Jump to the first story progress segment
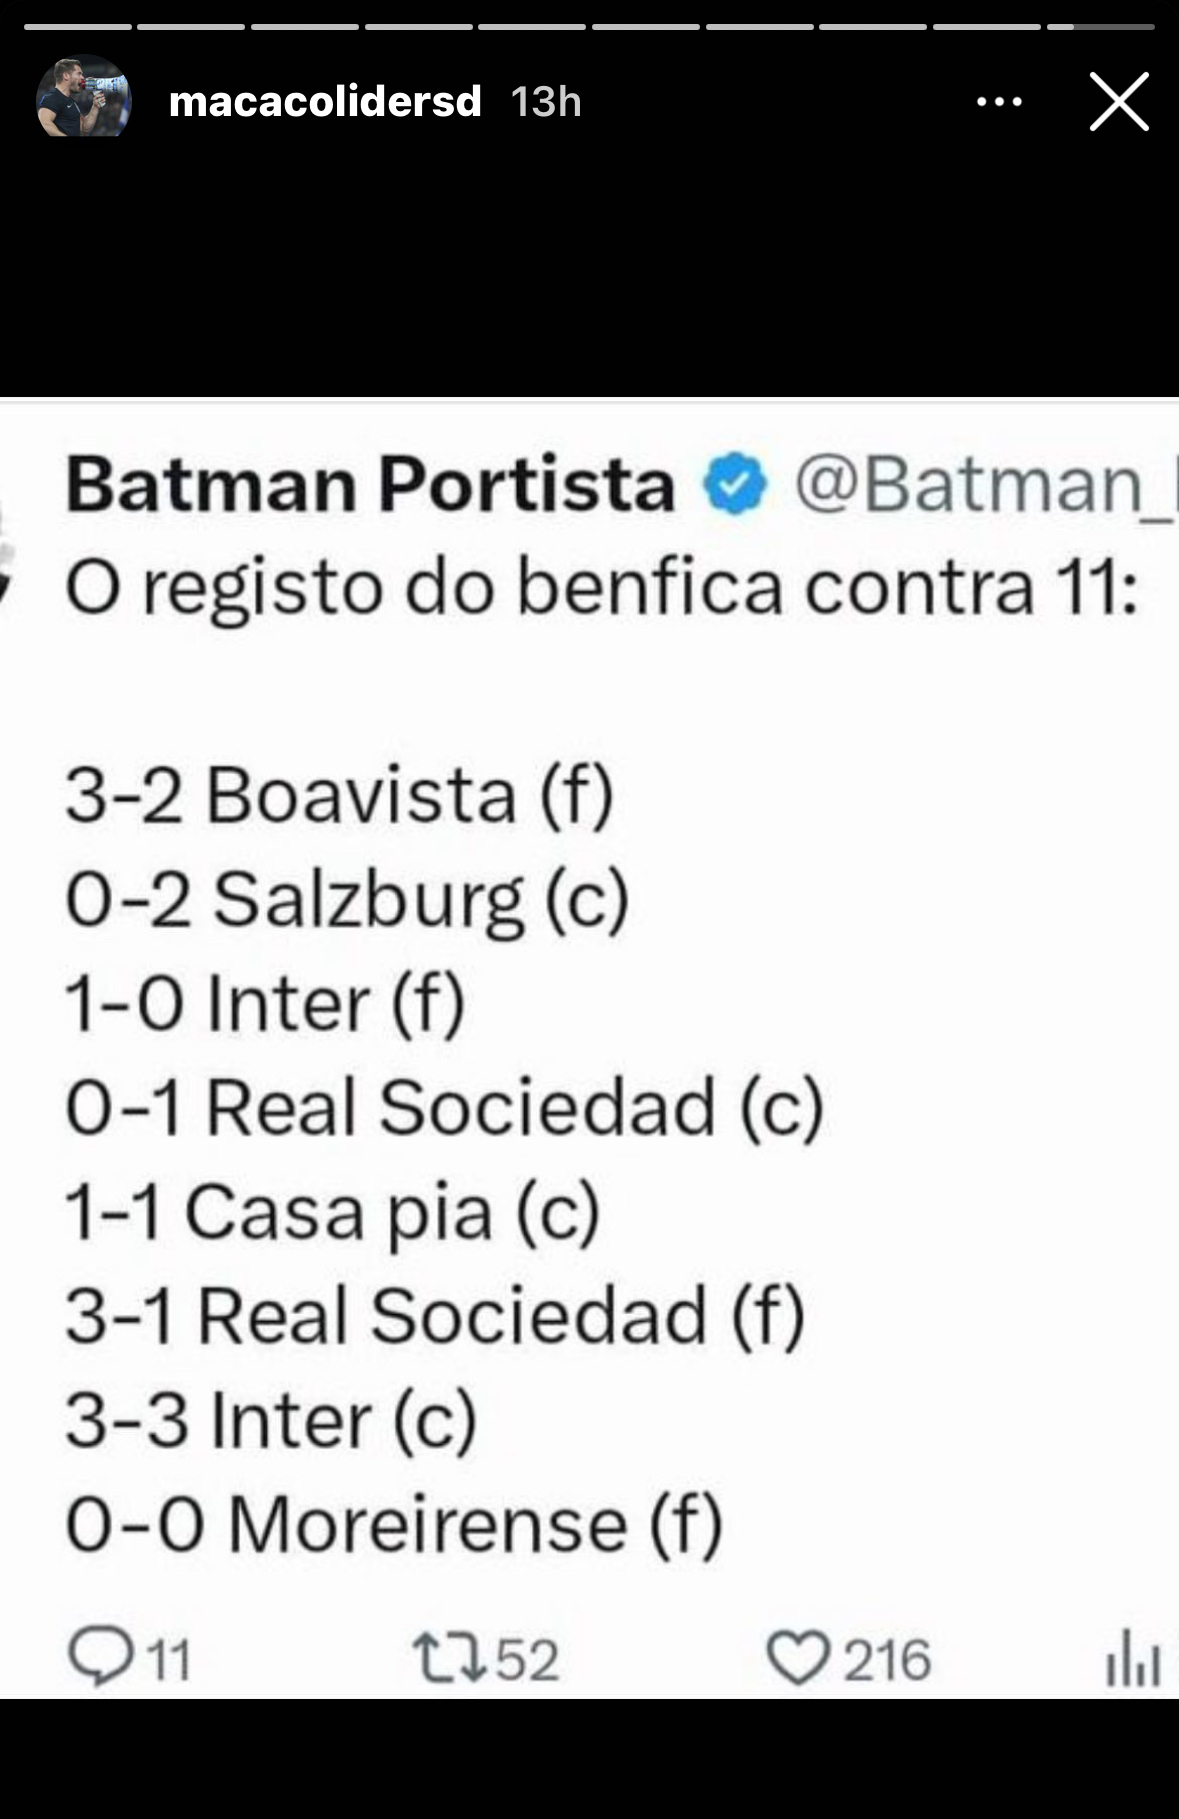Image resolution: width=1179 pixels, height=1819 pixels. [x=78, y=27]
